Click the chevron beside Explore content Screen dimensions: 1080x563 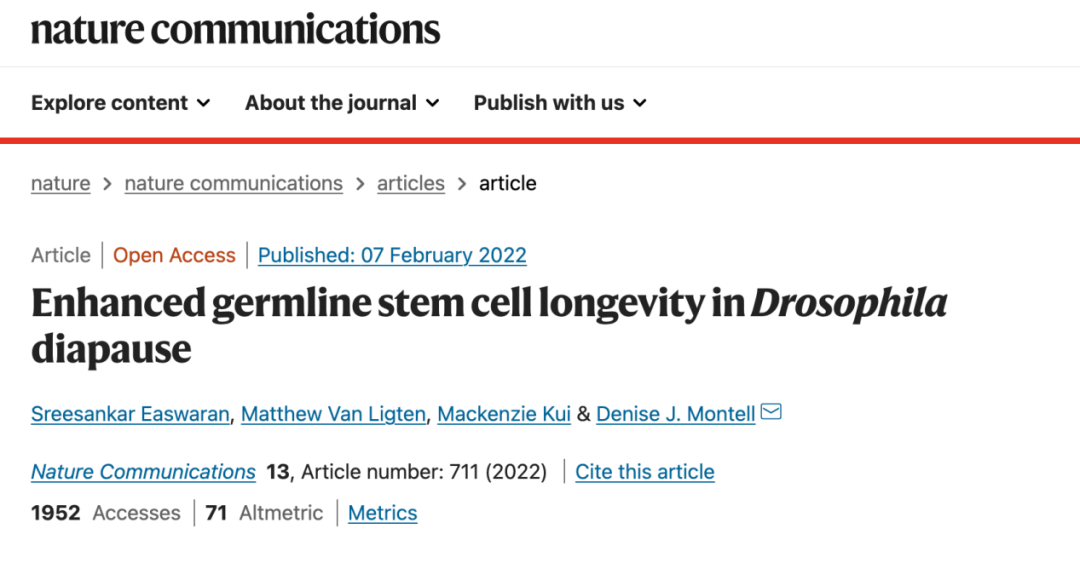click(203, 103)
